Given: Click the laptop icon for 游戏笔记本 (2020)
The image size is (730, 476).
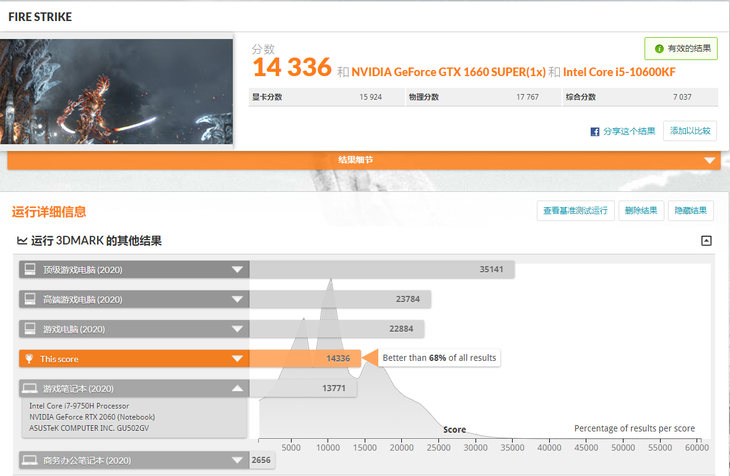Looking at the screenshot, I should point(30,388).
